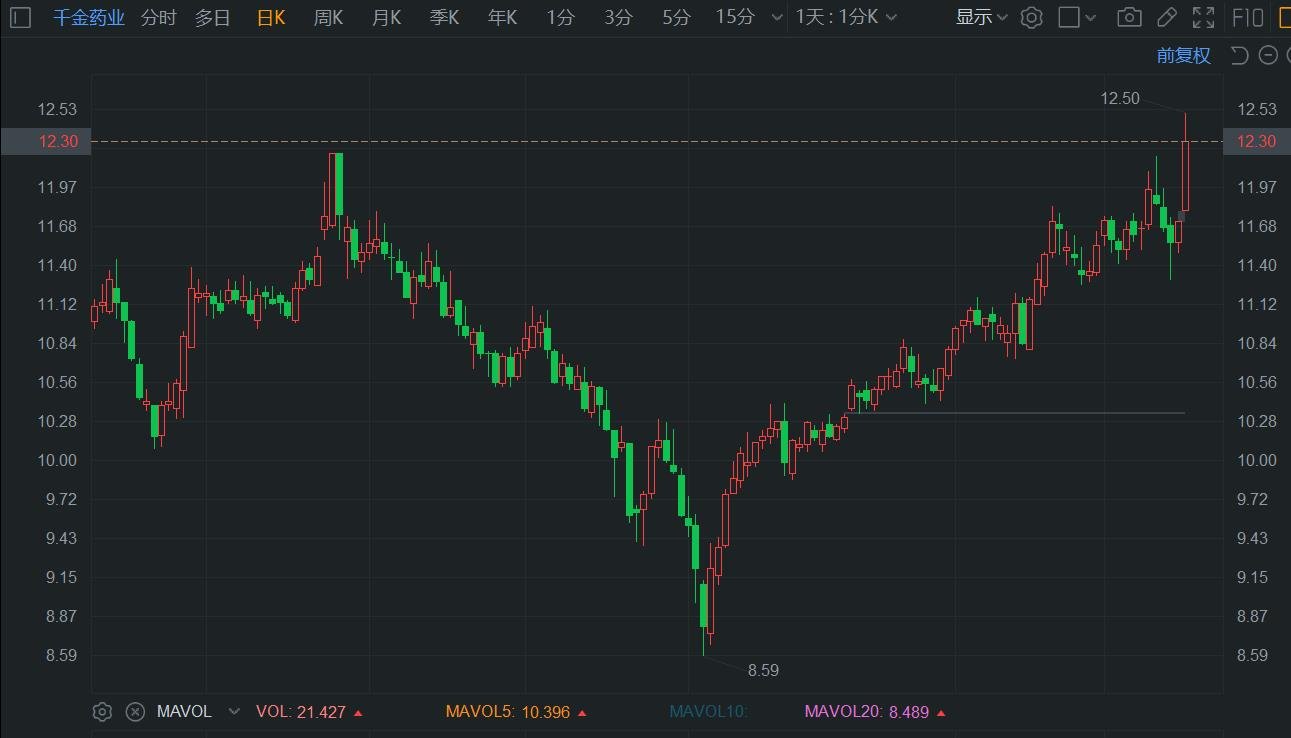Switch to the 1分 interval
The width and height of the screenshot is (1291, 738).
[x=560, y=17]
